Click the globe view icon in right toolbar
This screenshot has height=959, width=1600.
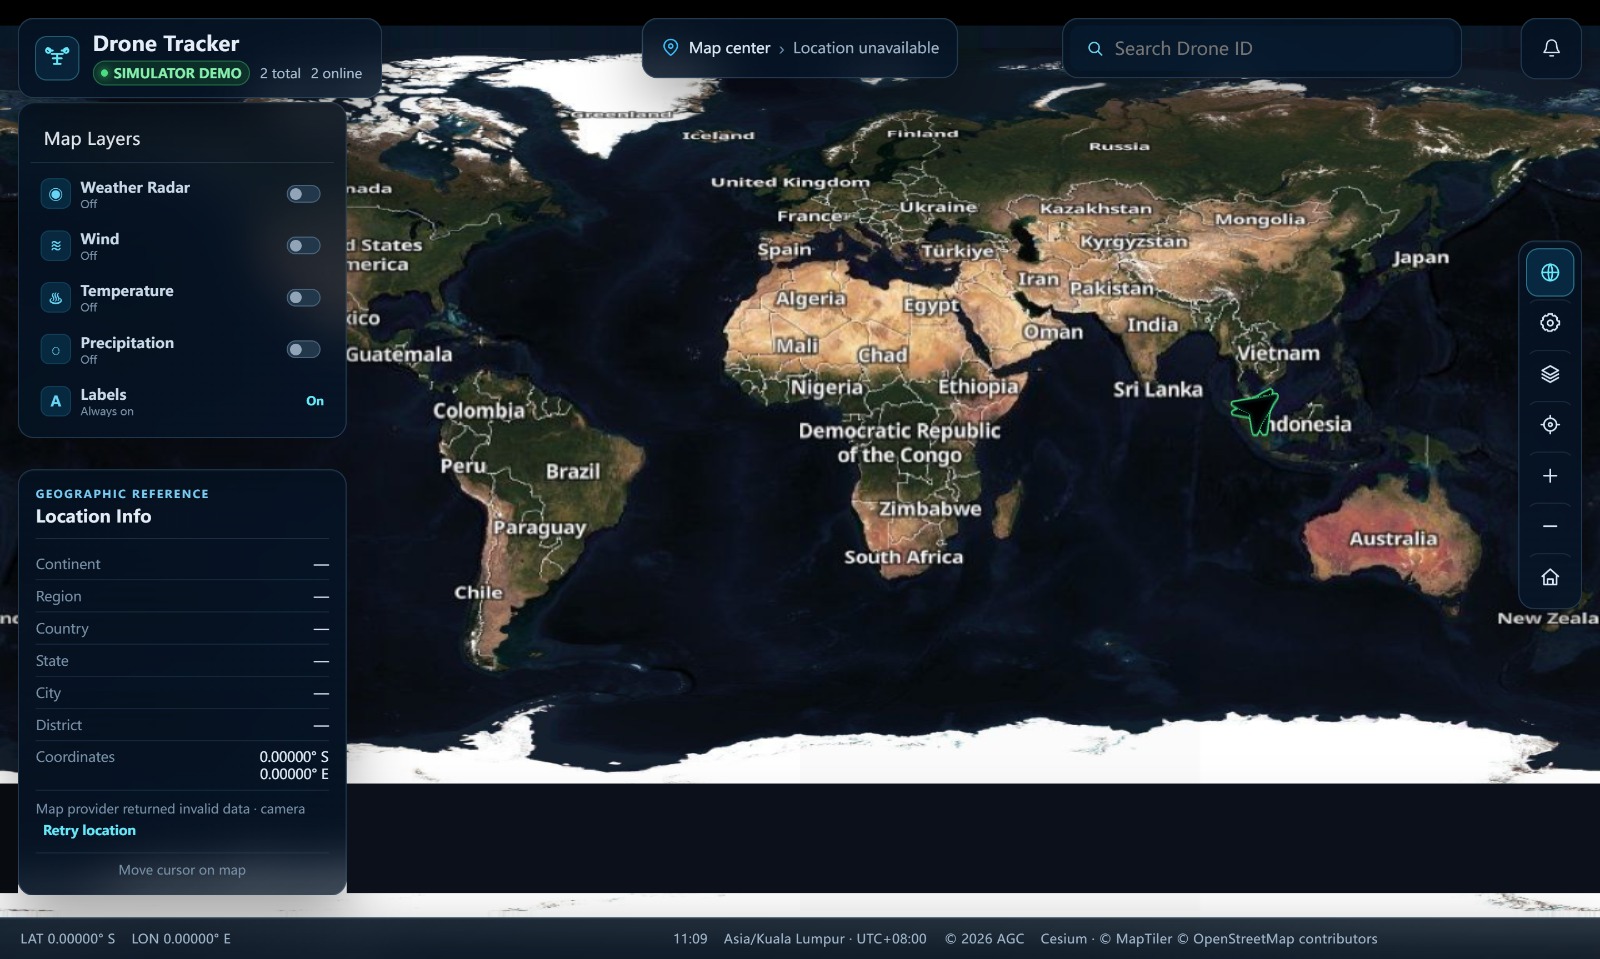1550,272
